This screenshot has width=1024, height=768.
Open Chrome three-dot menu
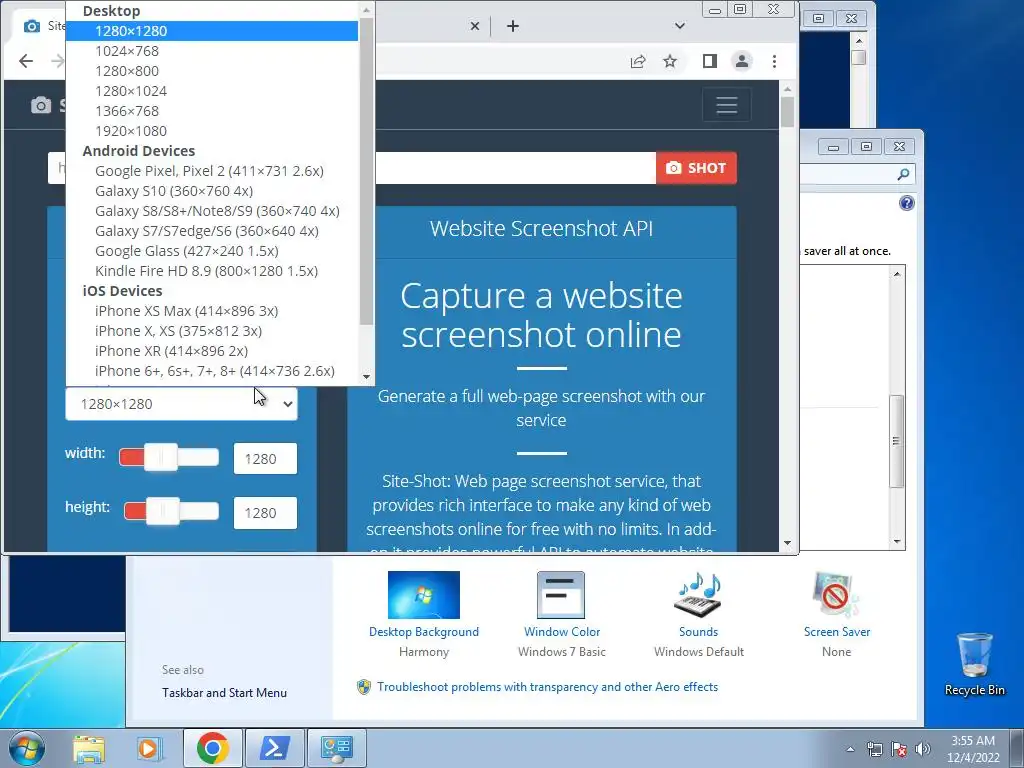pos(775,61)
